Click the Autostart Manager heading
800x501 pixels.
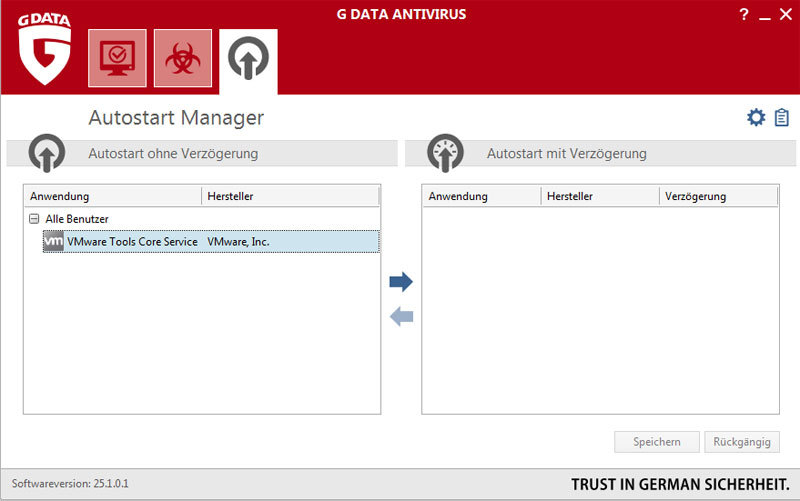point(176,118)
